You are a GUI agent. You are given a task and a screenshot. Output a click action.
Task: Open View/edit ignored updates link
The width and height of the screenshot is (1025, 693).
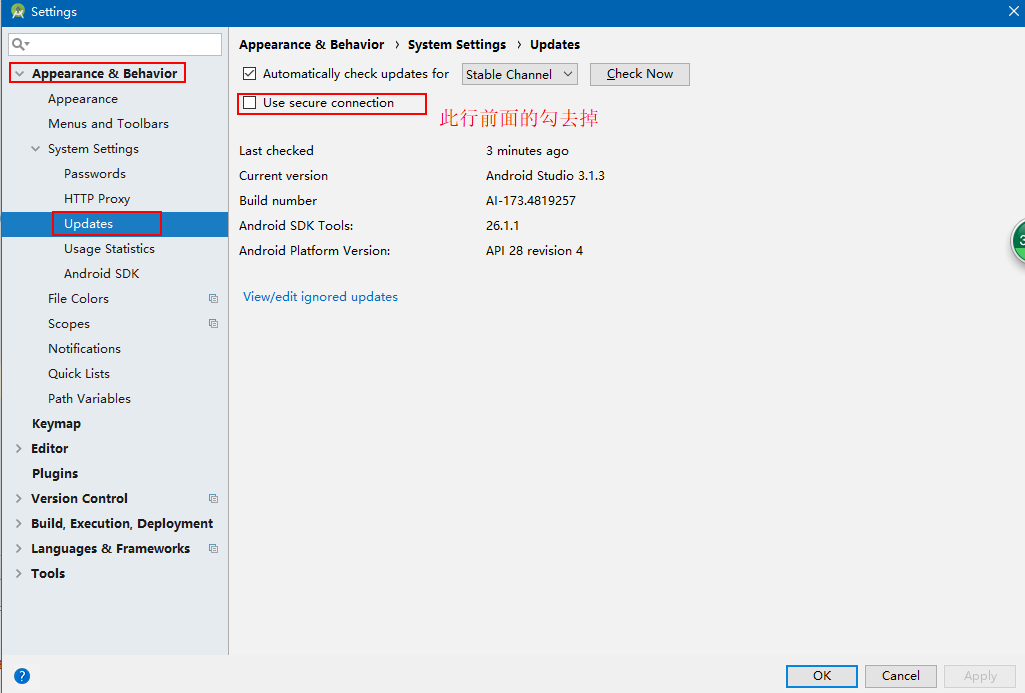(320, 297)
